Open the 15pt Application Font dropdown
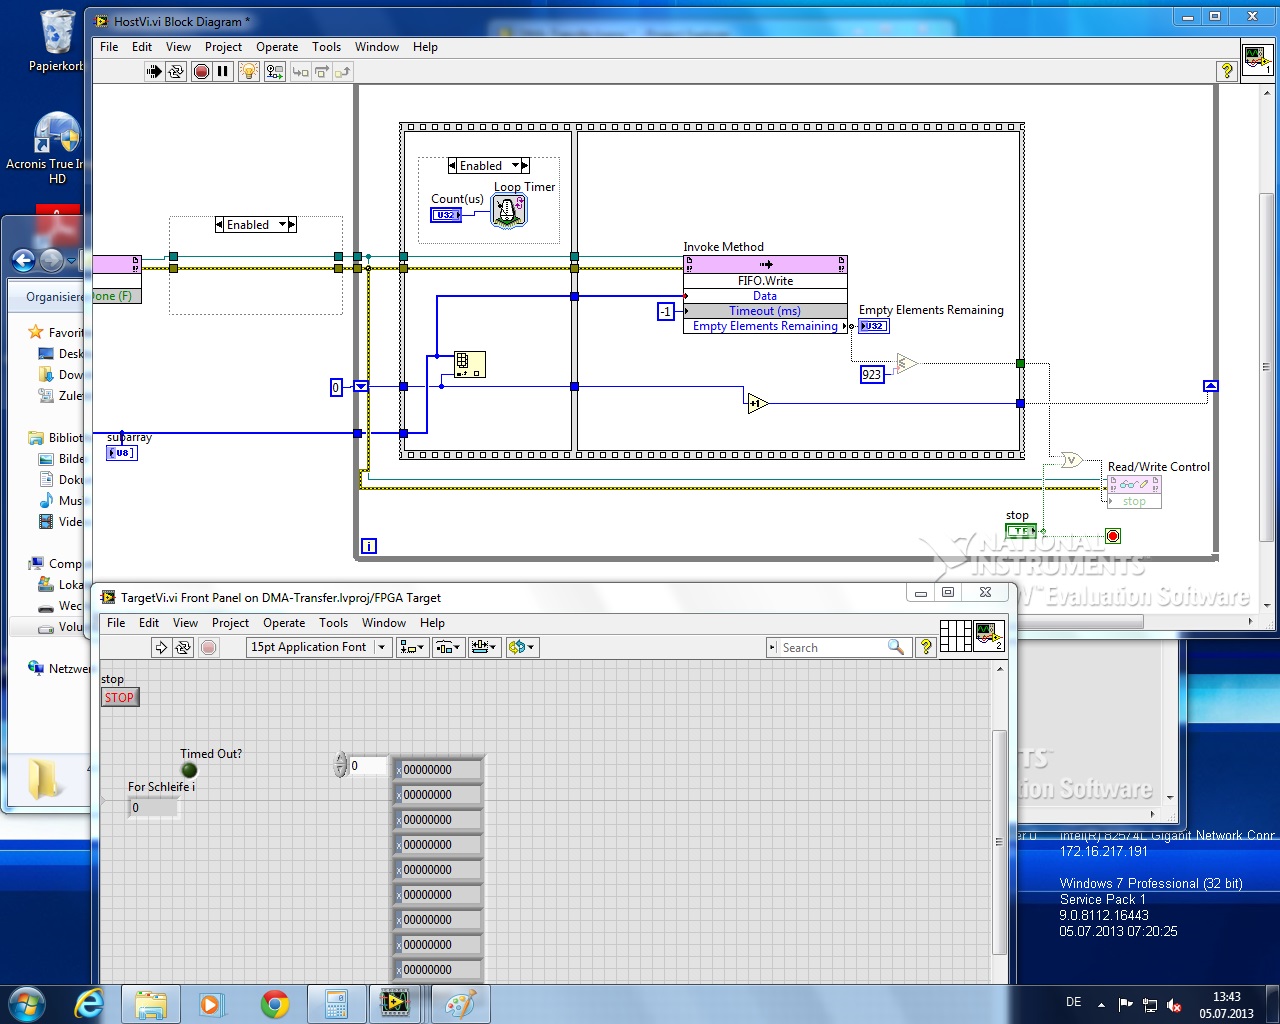The width and height of the screenshot is (1280, 1024). (318, 648)
